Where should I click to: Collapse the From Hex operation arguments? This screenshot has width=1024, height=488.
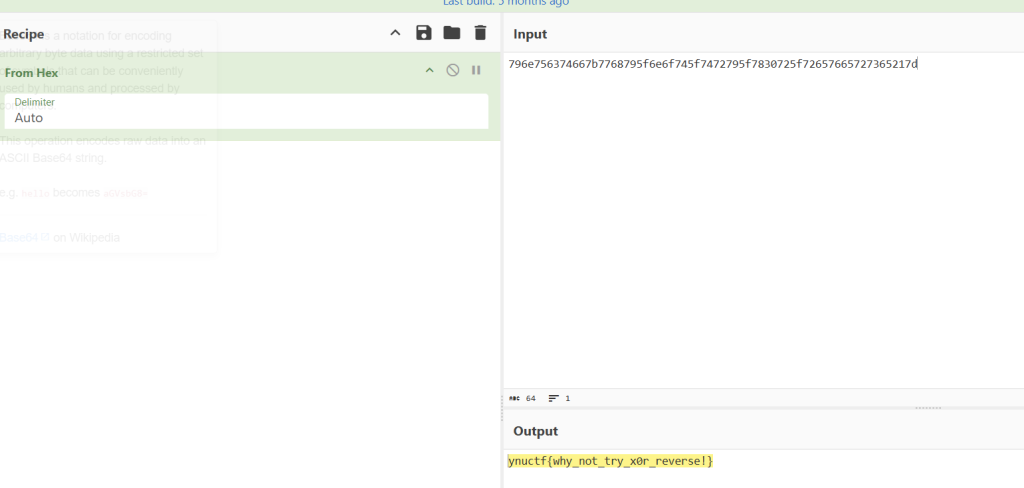(x=430, y=70)
